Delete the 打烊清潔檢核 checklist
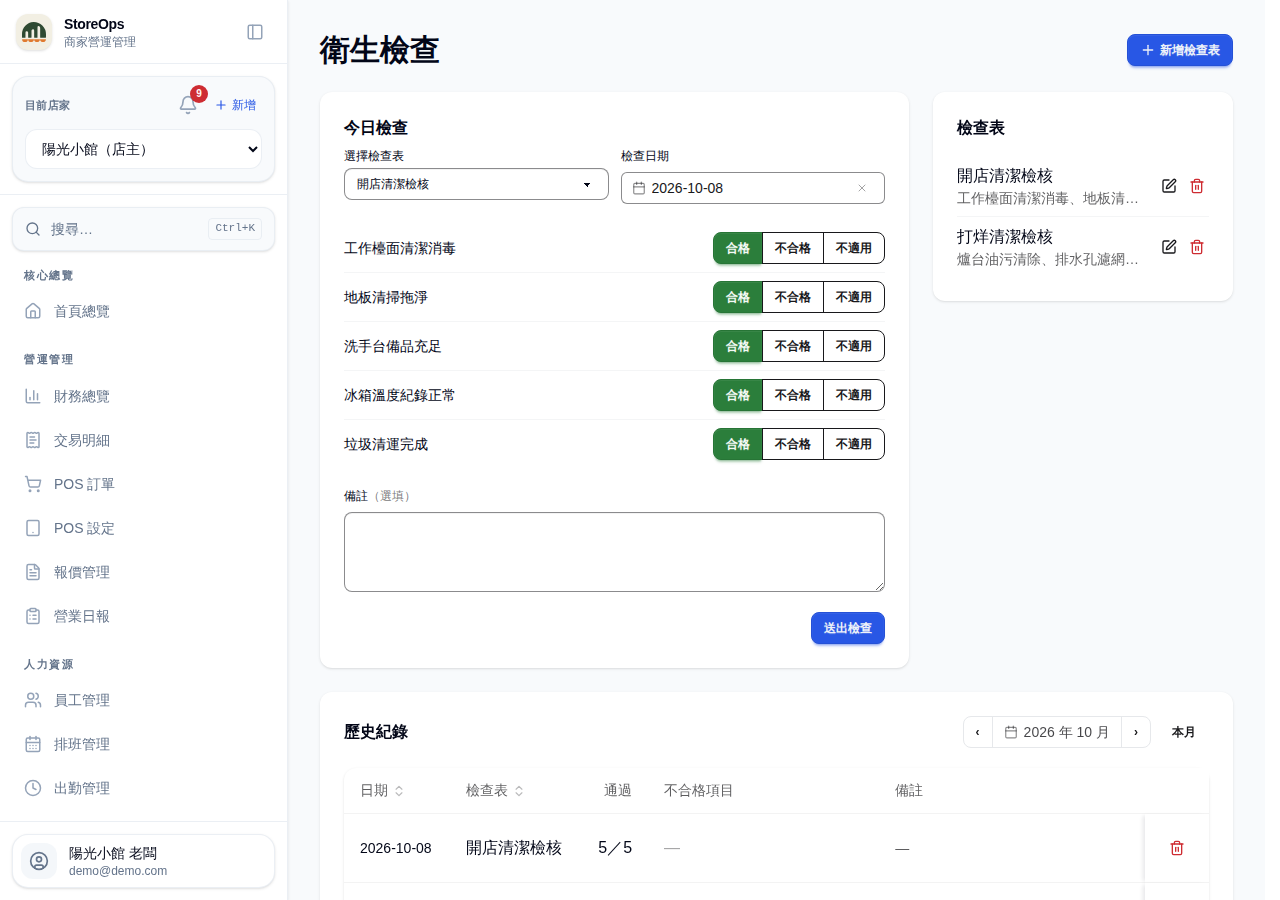The height and width of the screenshot is (900, 1280). [x=1197, y=247]
